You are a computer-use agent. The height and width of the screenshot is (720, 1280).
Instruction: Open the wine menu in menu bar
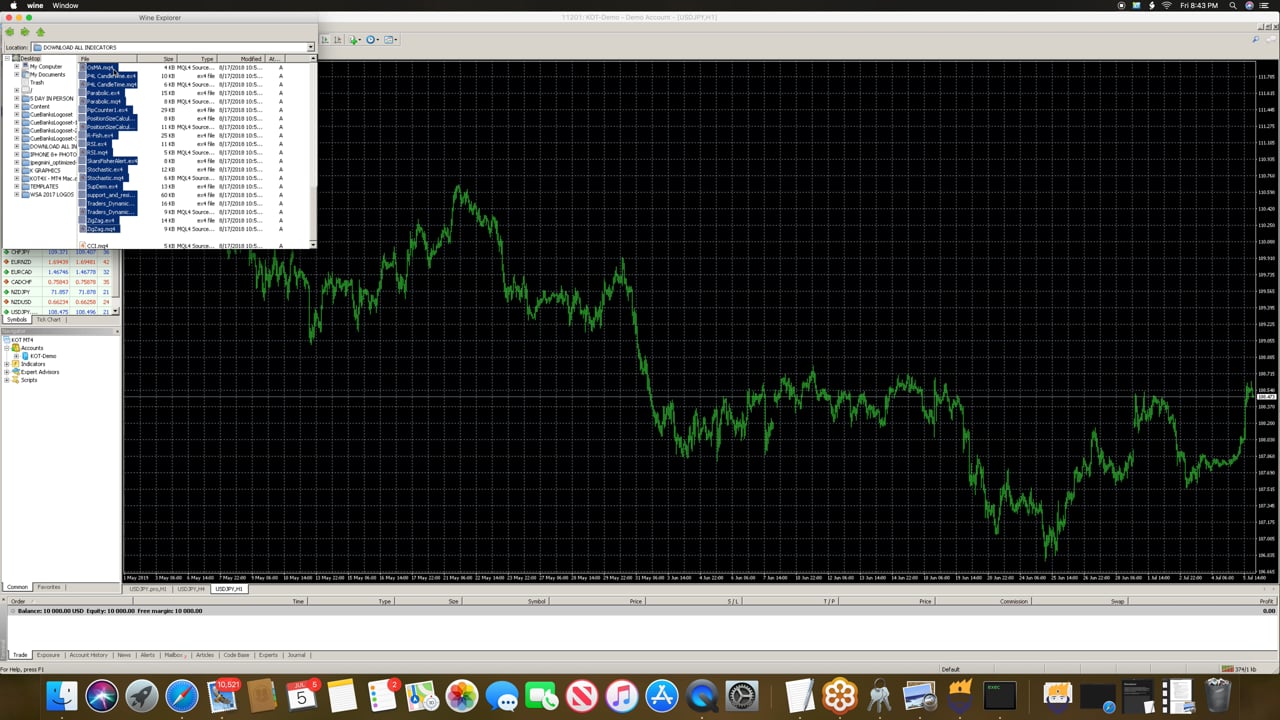click(35, 6)
